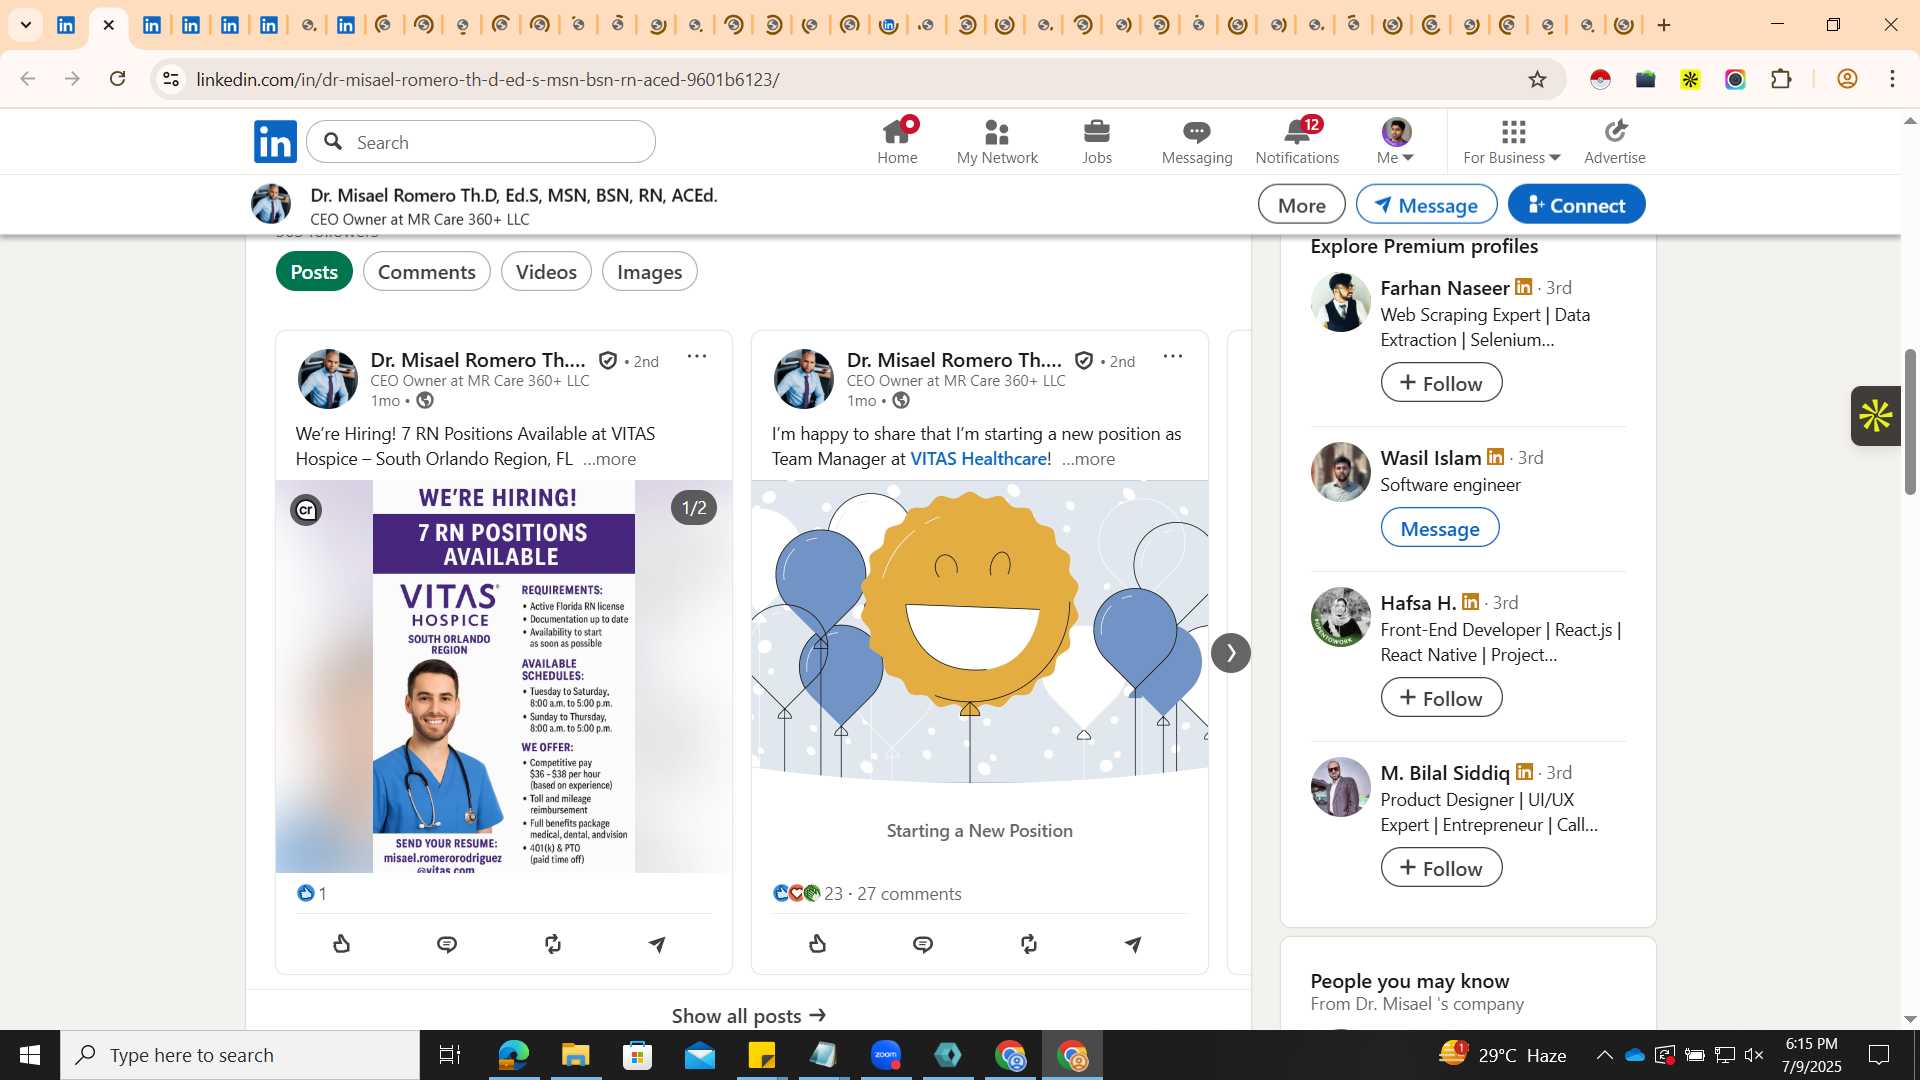This screenshot has width=1920, height=1080.
Task: Select the Images filter tab
Action: tap(650, 272)
